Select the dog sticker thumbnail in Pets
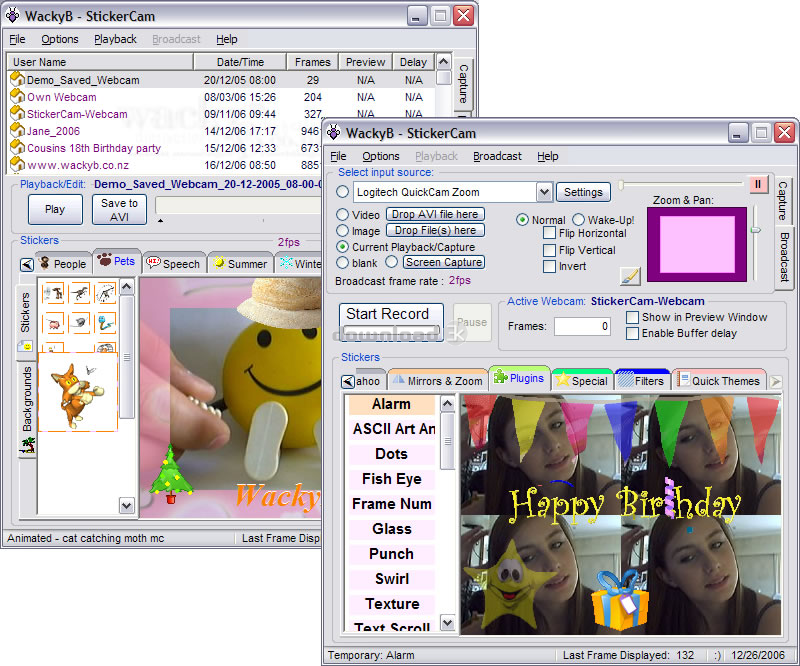This screenshot has height=666, width=800. (x=53, y=293)
